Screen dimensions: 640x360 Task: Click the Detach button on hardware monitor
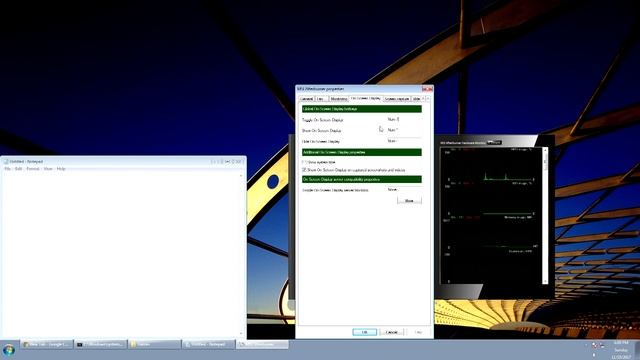494,142
